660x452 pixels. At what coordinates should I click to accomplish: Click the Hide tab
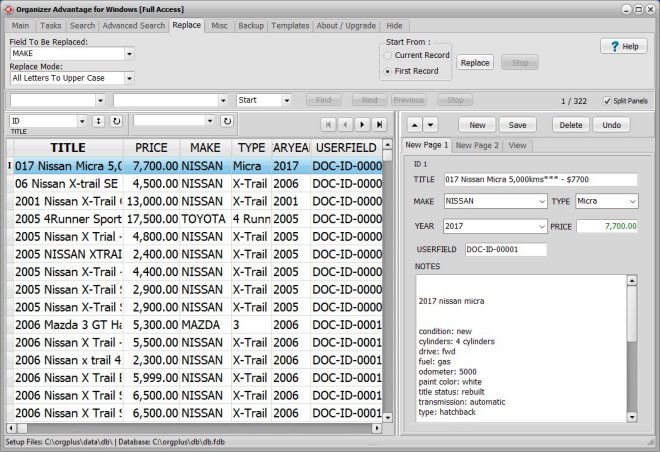coord(394,26)
